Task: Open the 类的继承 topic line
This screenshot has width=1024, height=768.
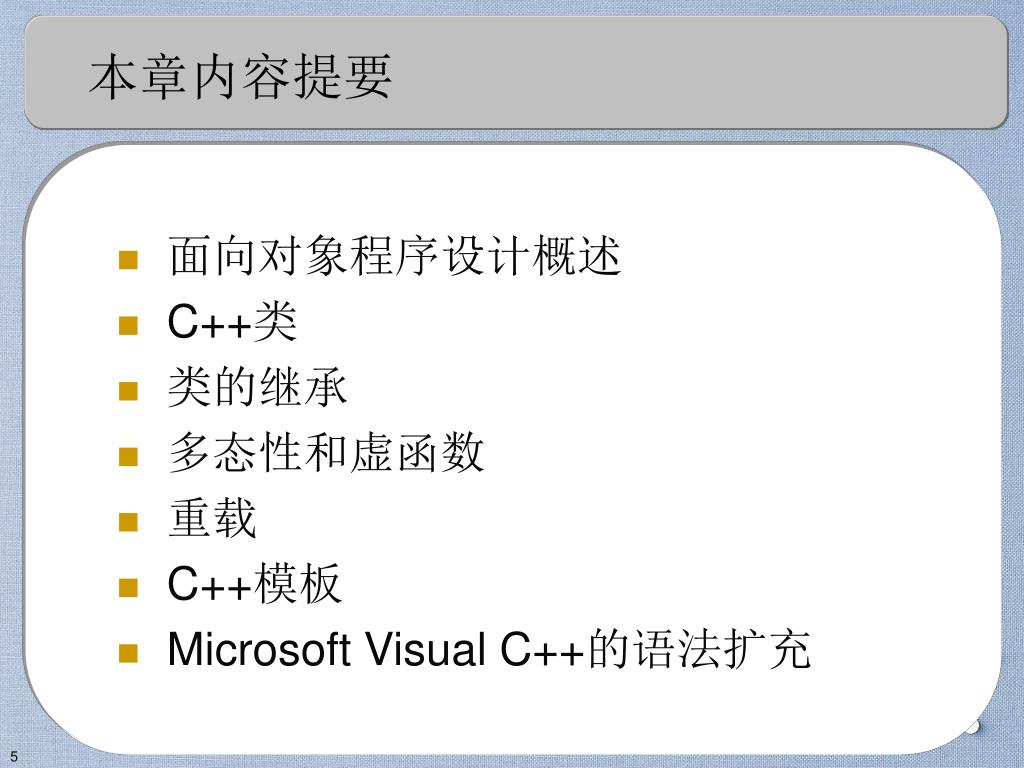Action: [257, 387]
